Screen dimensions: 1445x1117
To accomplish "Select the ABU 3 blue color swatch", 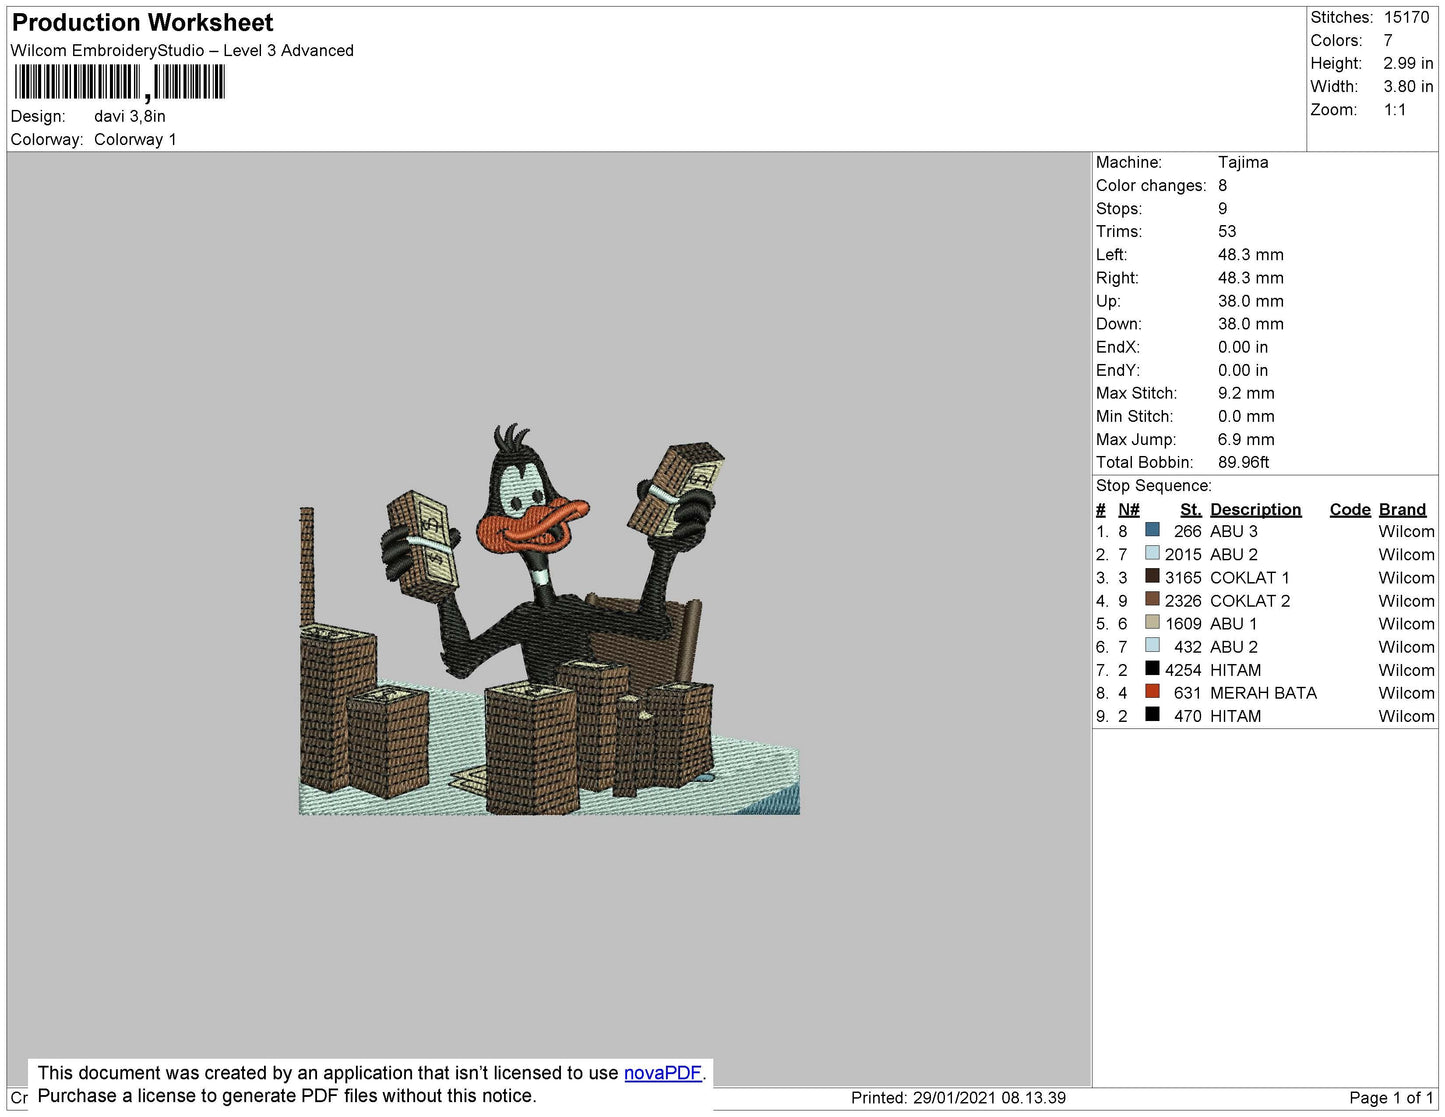I will pyautogui.click(x=1152, y=530).
